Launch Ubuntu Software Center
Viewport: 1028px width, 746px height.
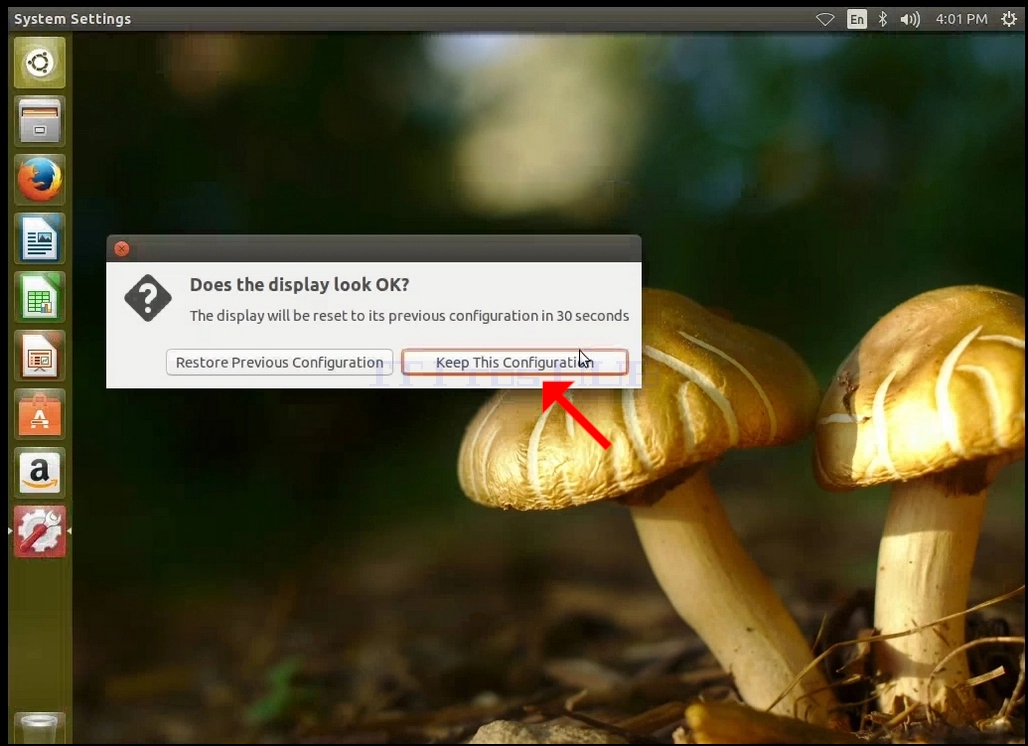pos(39,414)
